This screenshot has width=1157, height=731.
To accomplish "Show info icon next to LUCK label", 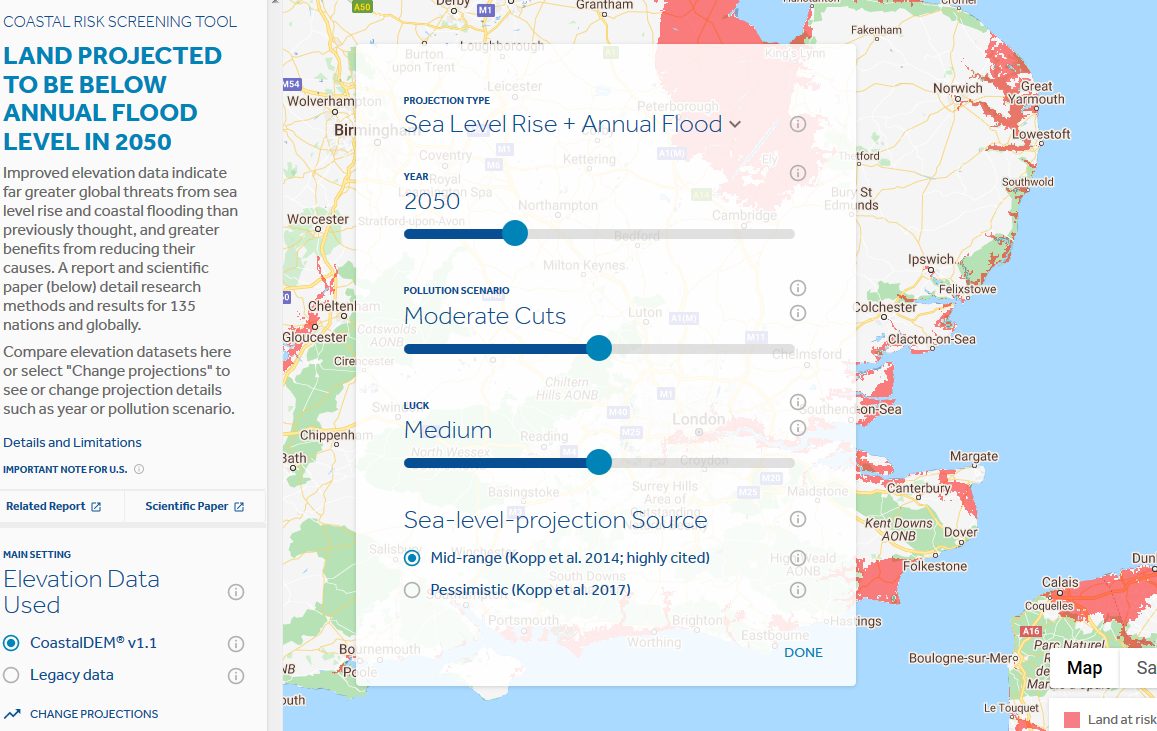I will (798, 402).
